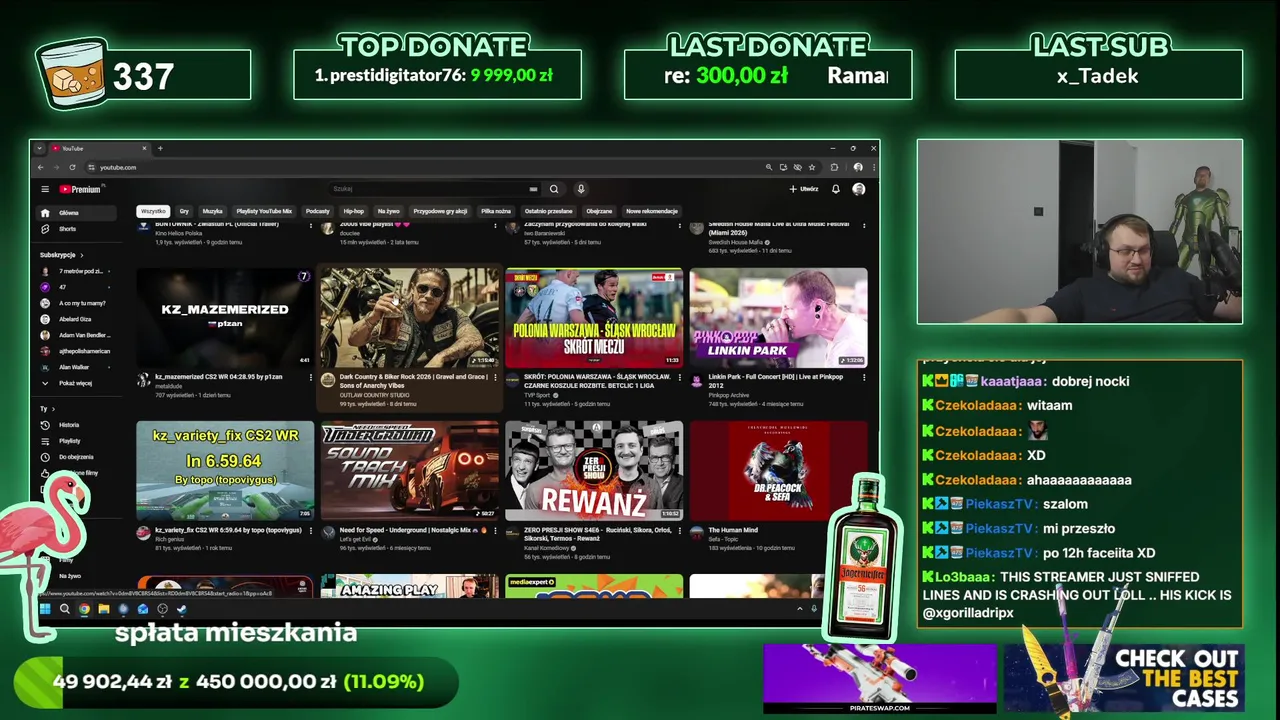The height and width of the screenshot is (720, 1280).
Task: Open the 7 metrów pod zi... subscription
Action: click(75, 271)
